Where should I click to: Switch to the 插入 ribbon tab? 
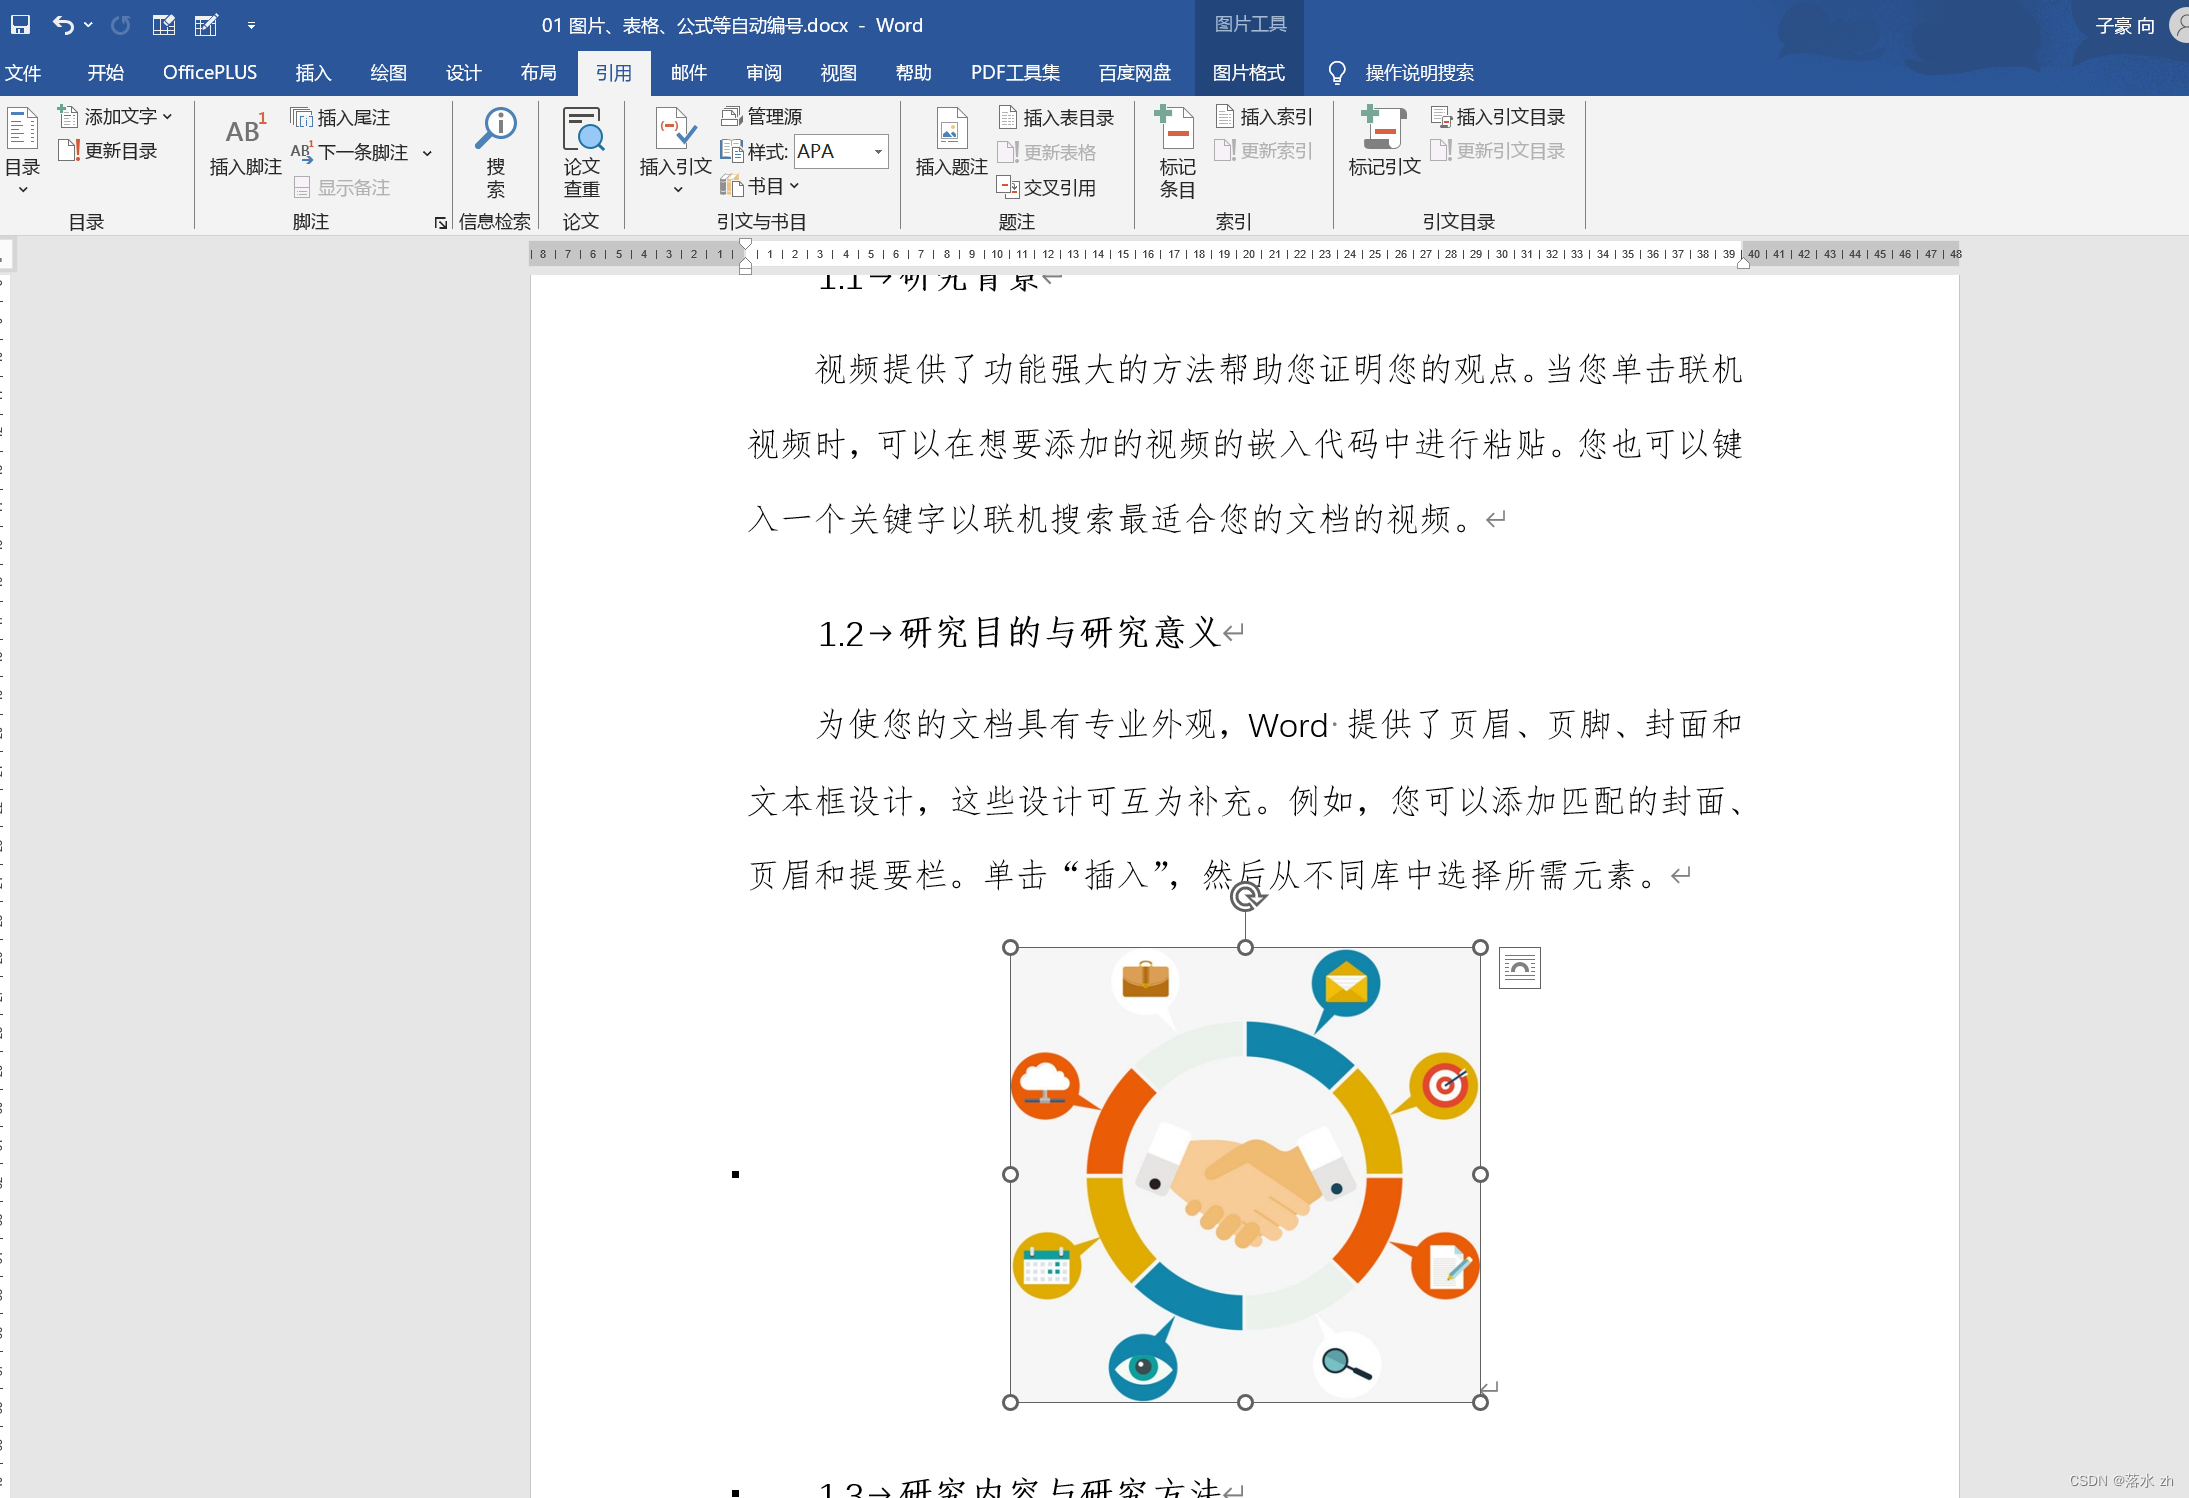pos(313,73)
